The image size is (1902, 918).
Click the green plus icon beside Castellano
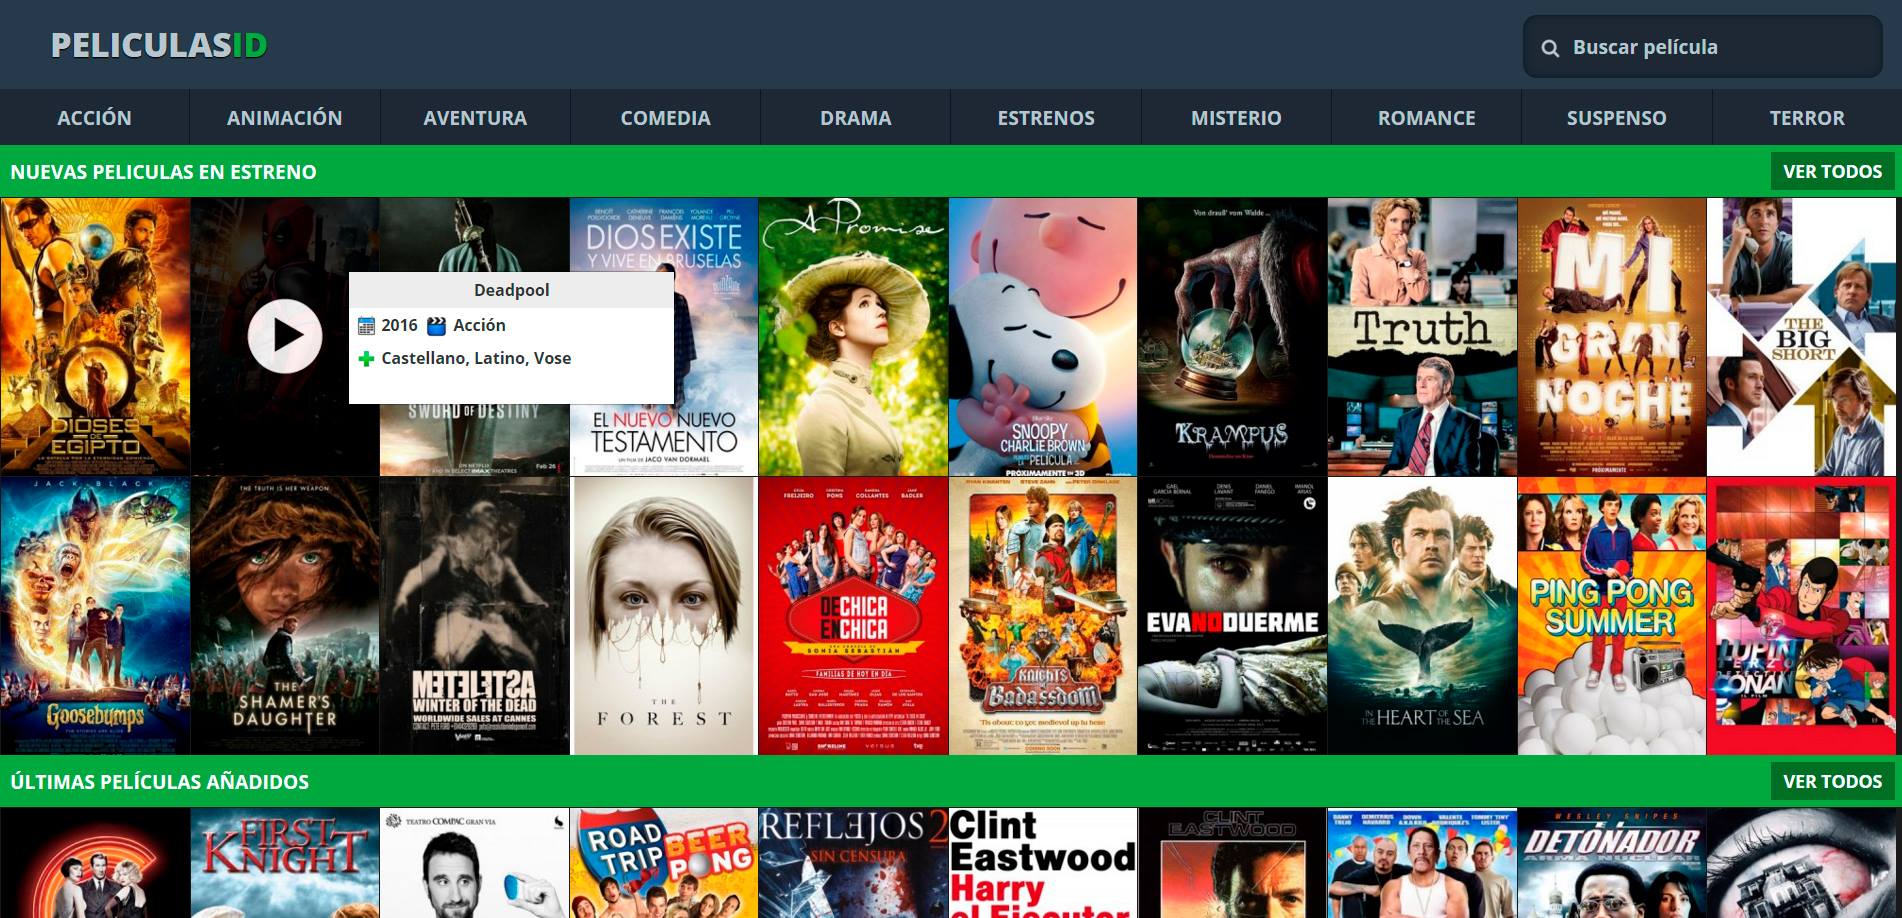pos(366,359)
